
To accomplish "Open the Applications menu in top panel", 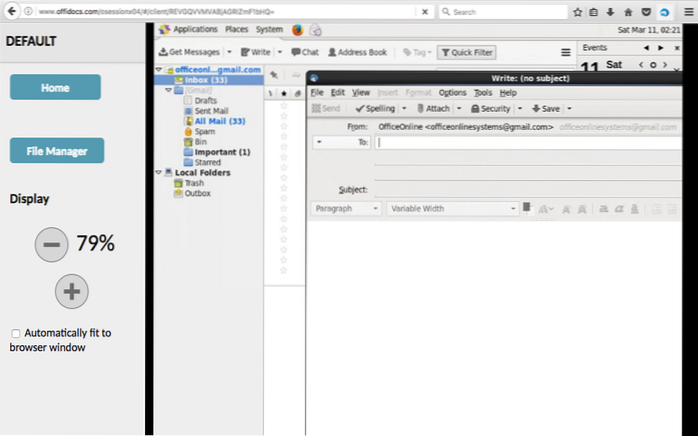I will coord(194,30).
